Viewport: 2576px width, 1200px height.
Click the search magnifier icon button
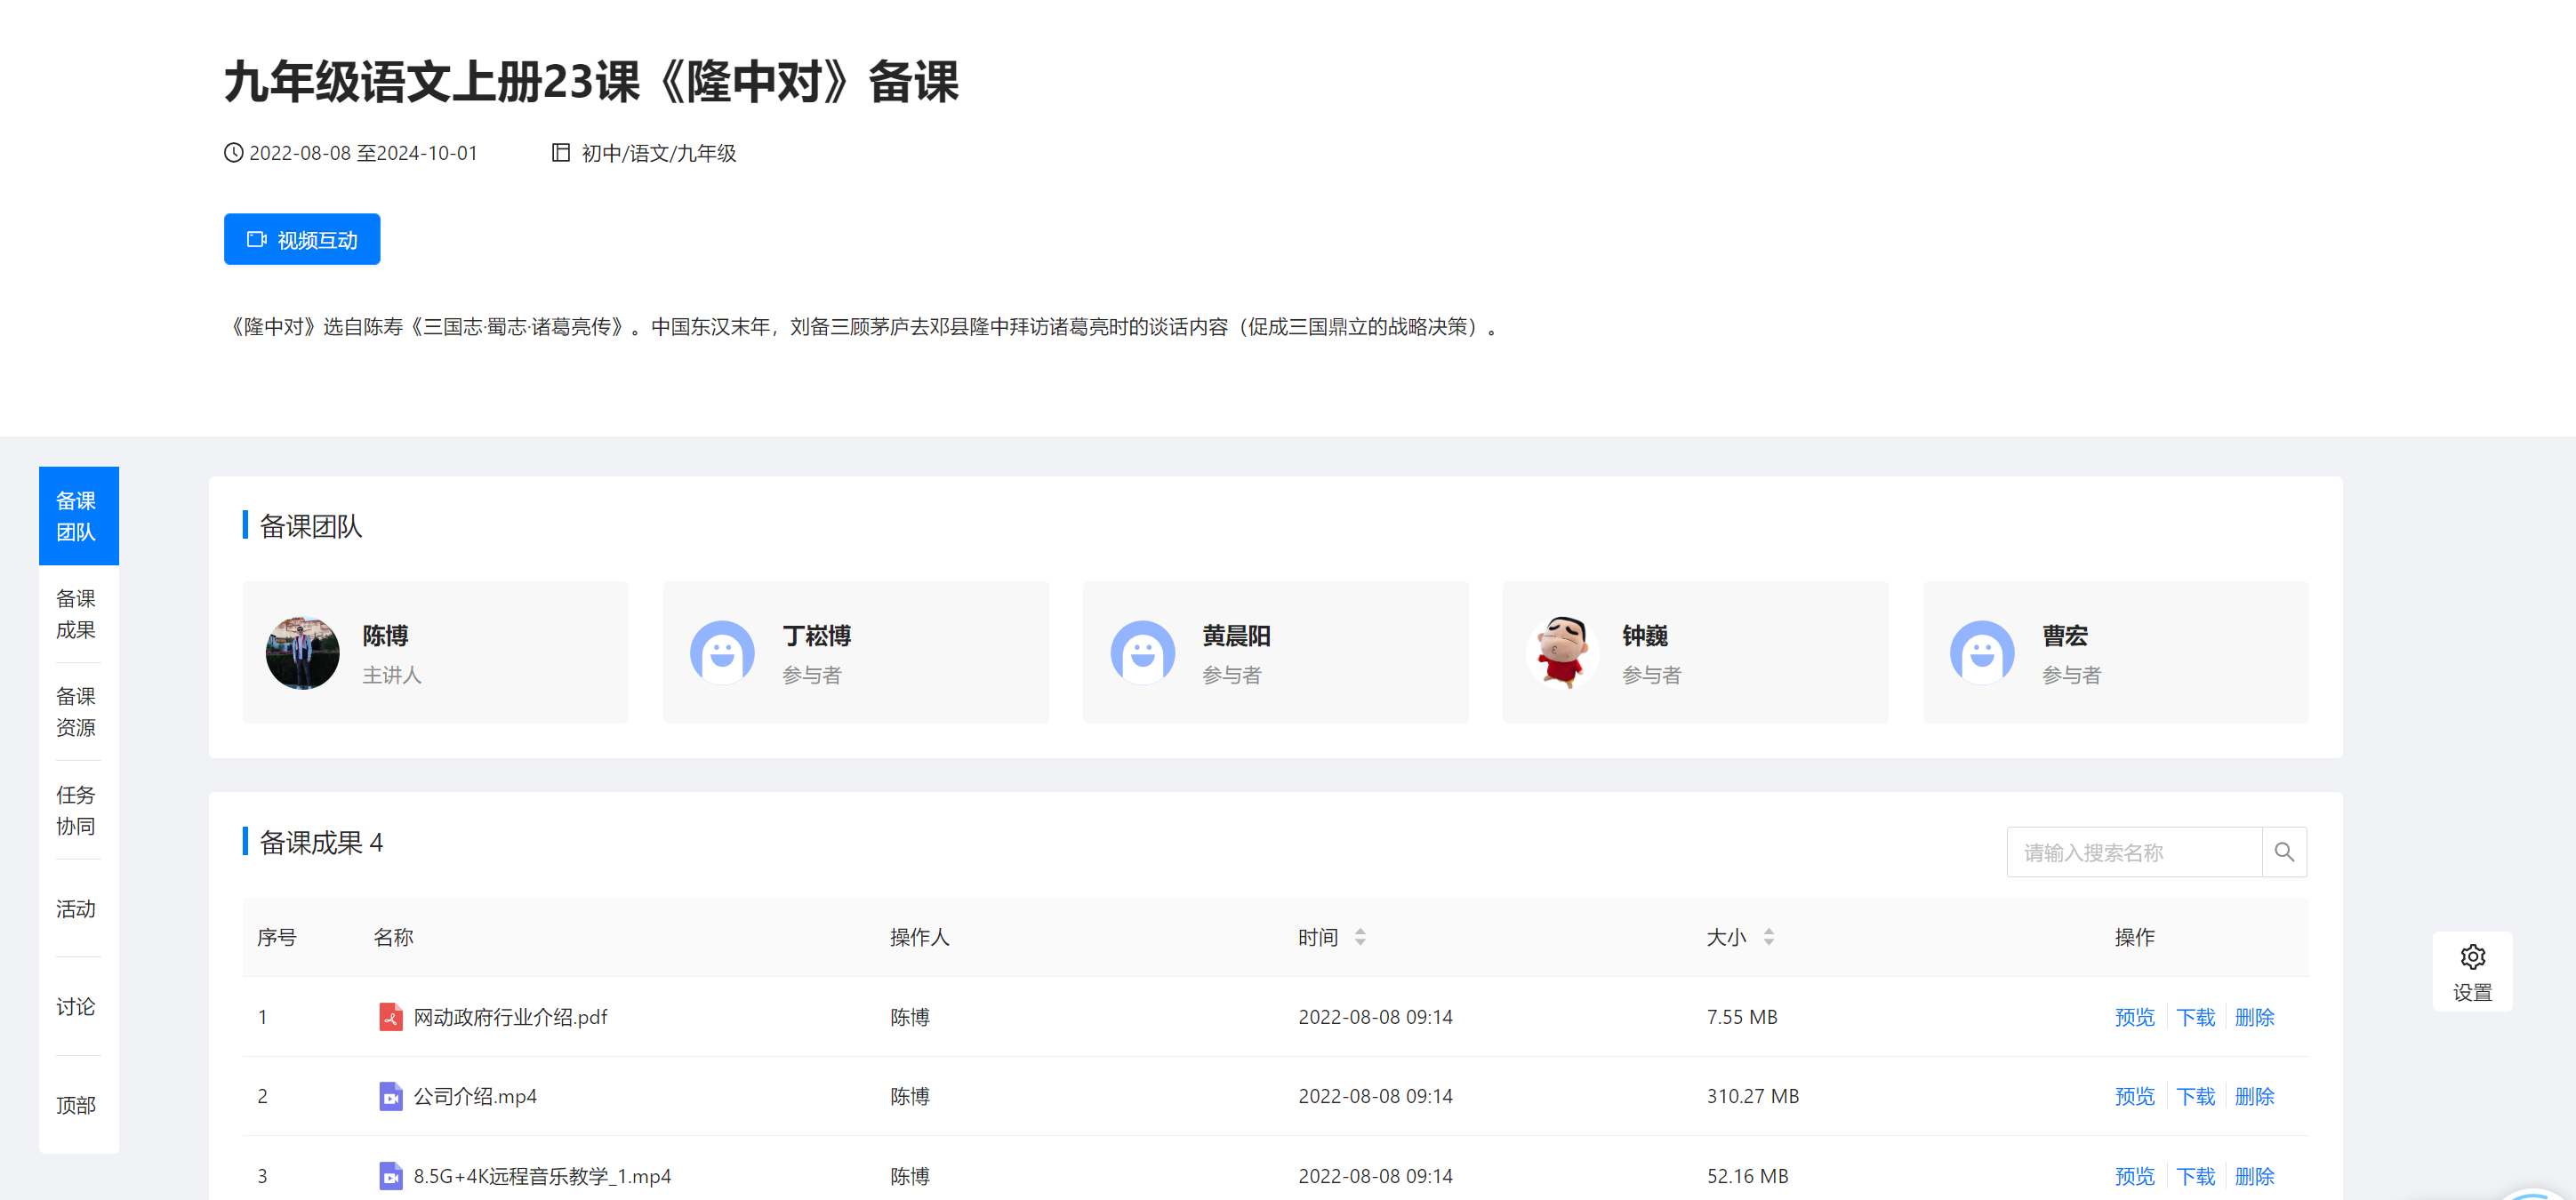click(2284, 852)
